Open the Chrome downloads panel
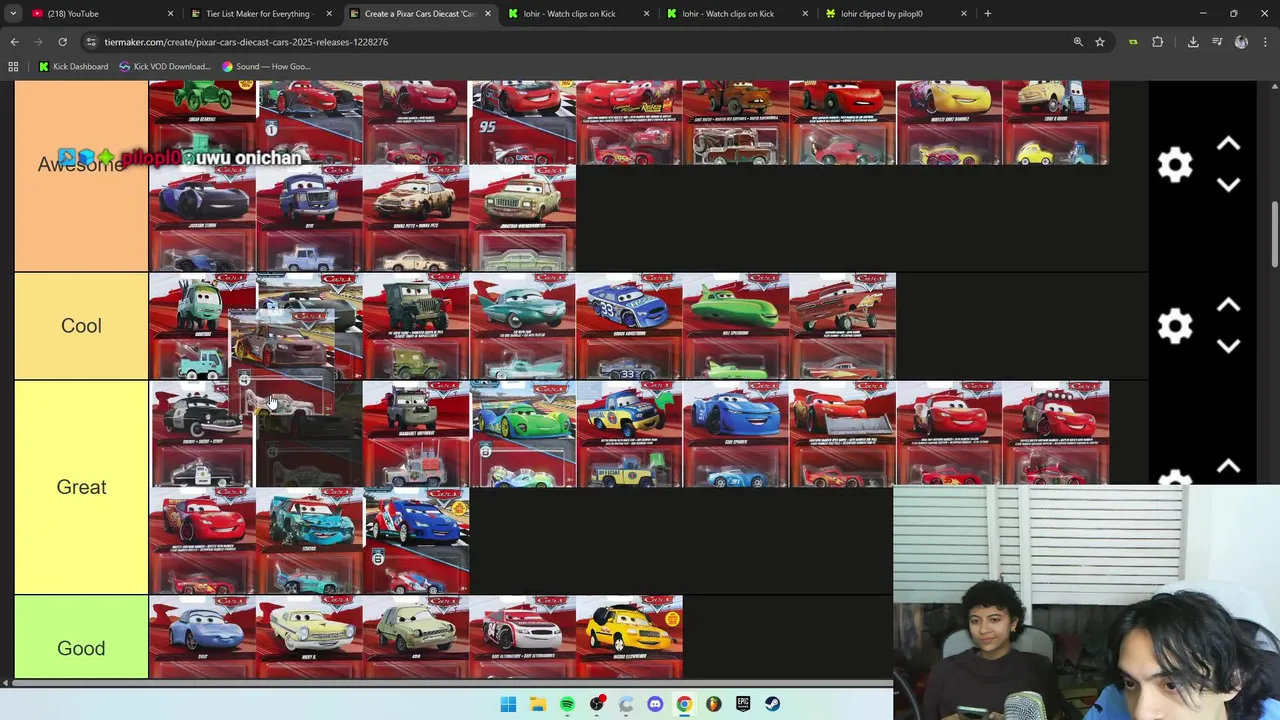Image resolution: width=1280 pixels, height=720 pixels. [1193, 42]
